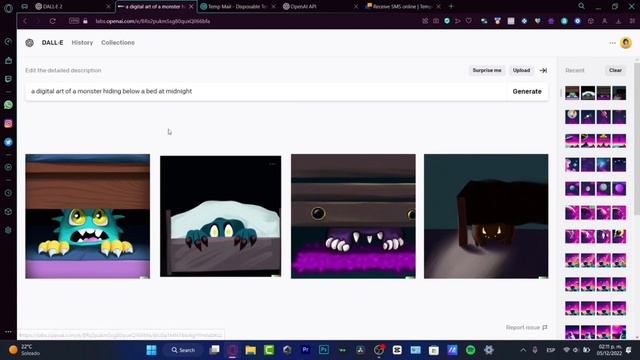640x360 pixels.
Task: Click the DALL·E home label
Action: click(x=52, y=42)
